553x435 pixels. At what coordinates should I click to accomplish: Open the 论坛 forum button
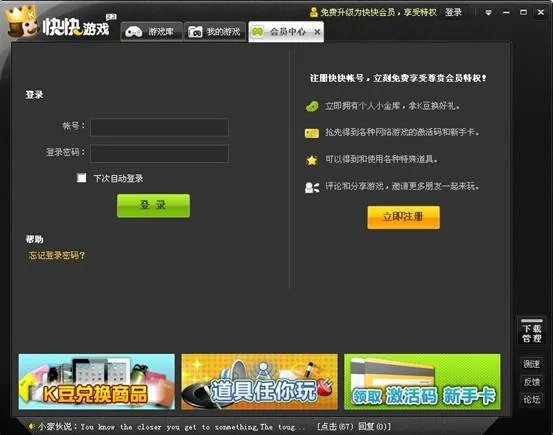pos(531,399)
